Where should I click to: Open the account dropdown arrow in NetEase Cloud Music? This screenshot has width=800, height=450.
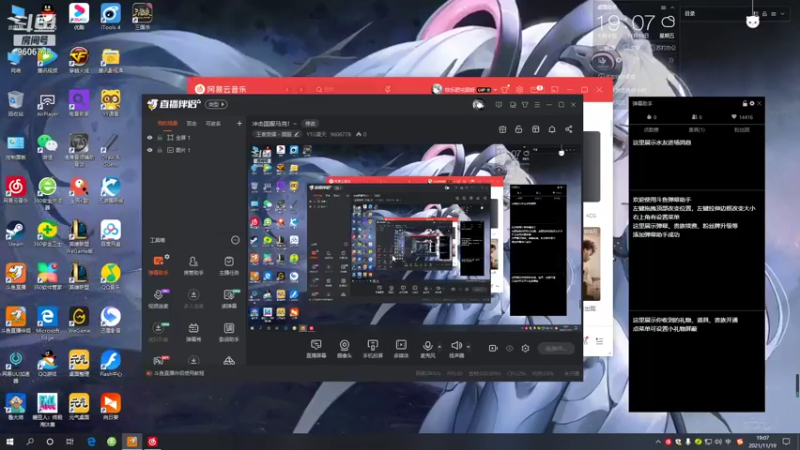coord(495,90)
